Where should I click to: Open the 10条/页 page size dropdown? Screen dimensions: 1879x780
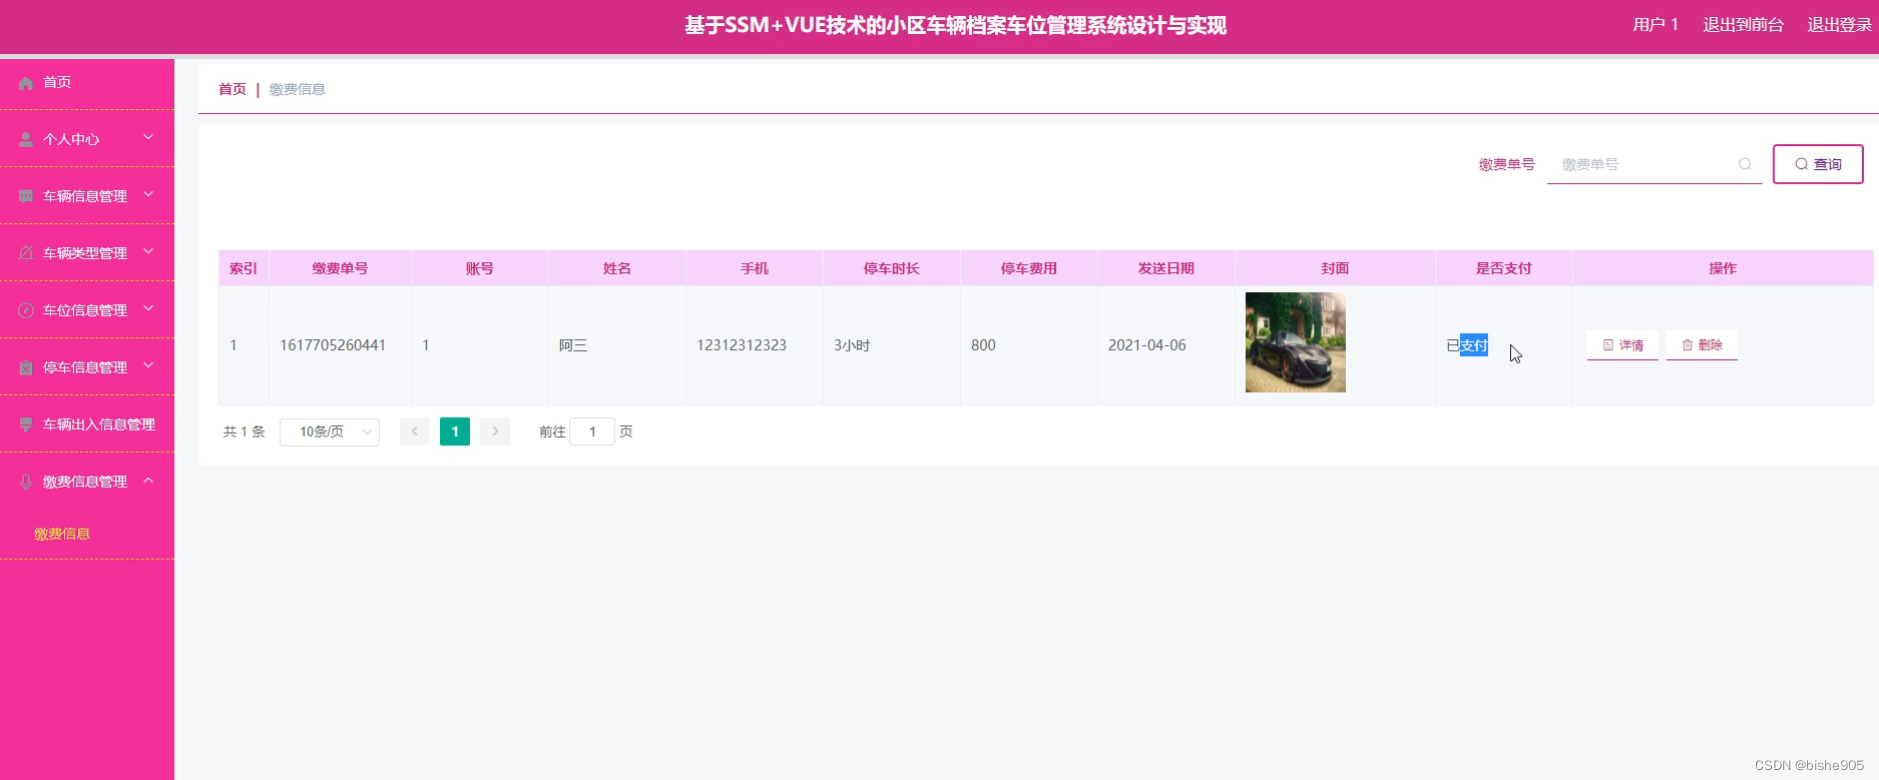pyautogui.click(x=330, y=432)
